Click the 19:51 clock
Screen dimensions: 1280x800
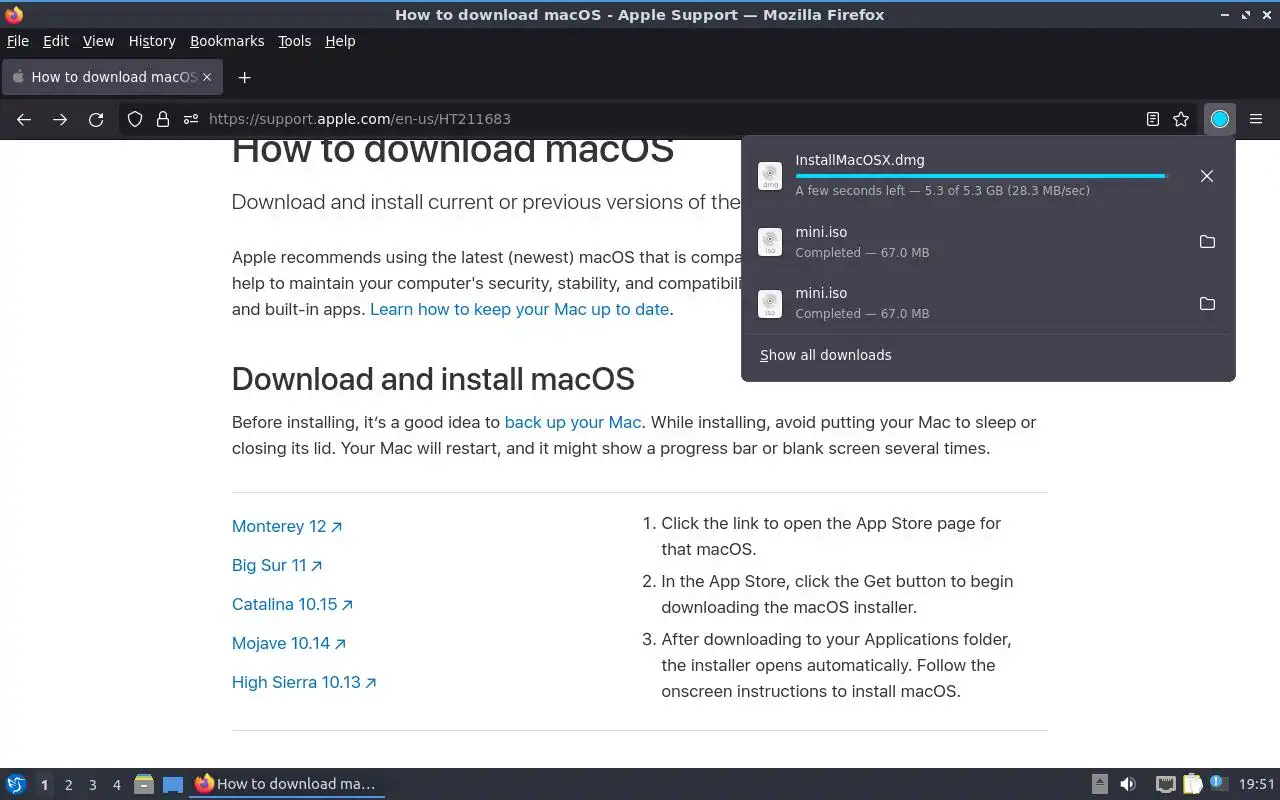tap(1257, 785)
